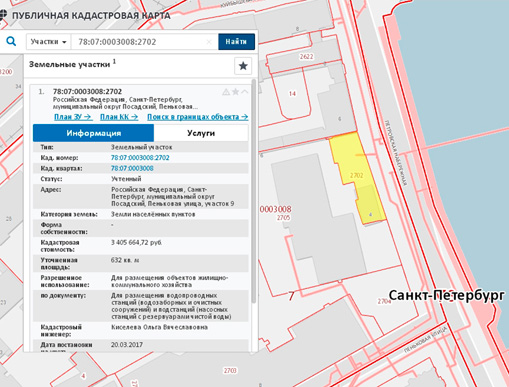Switch to the Информация tab
Image resolution: width=509 pixels, height=387 pixels.
pos(93,133)
